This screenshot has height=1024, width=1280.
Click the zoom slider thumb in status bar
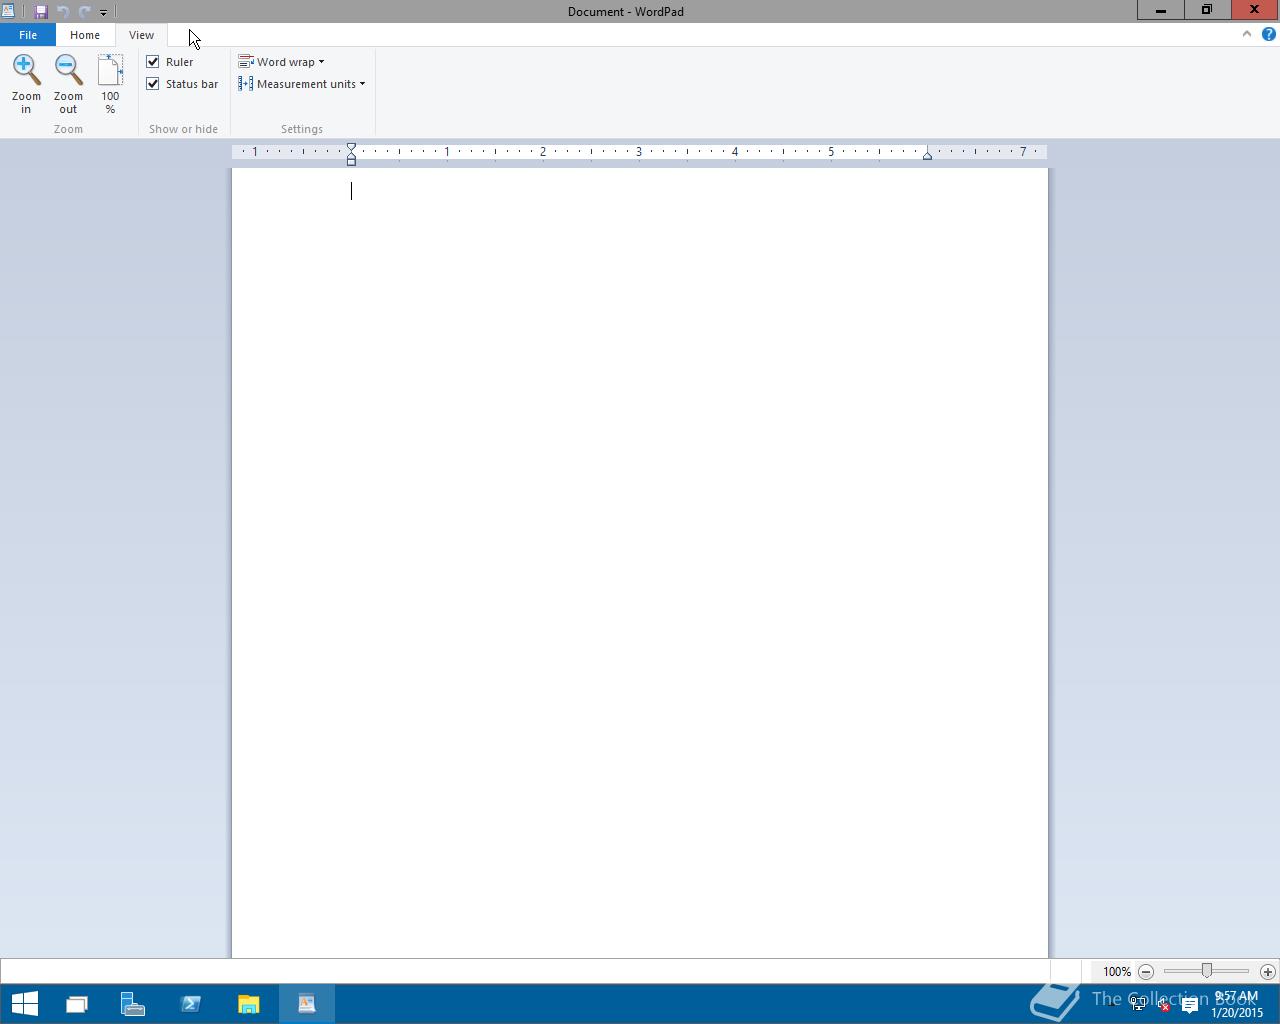click(1207, 971)
